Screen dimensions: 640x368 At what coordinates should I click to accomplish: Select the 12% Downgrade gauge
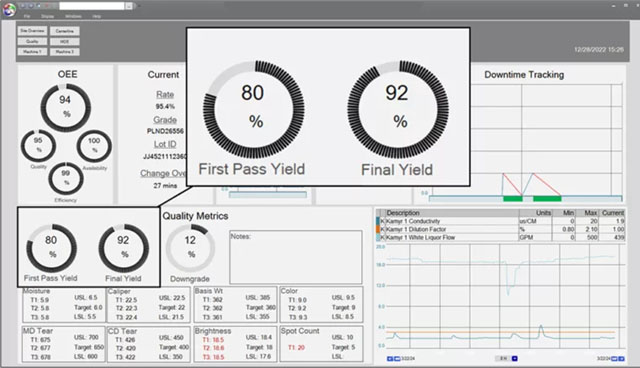(190, 248)
